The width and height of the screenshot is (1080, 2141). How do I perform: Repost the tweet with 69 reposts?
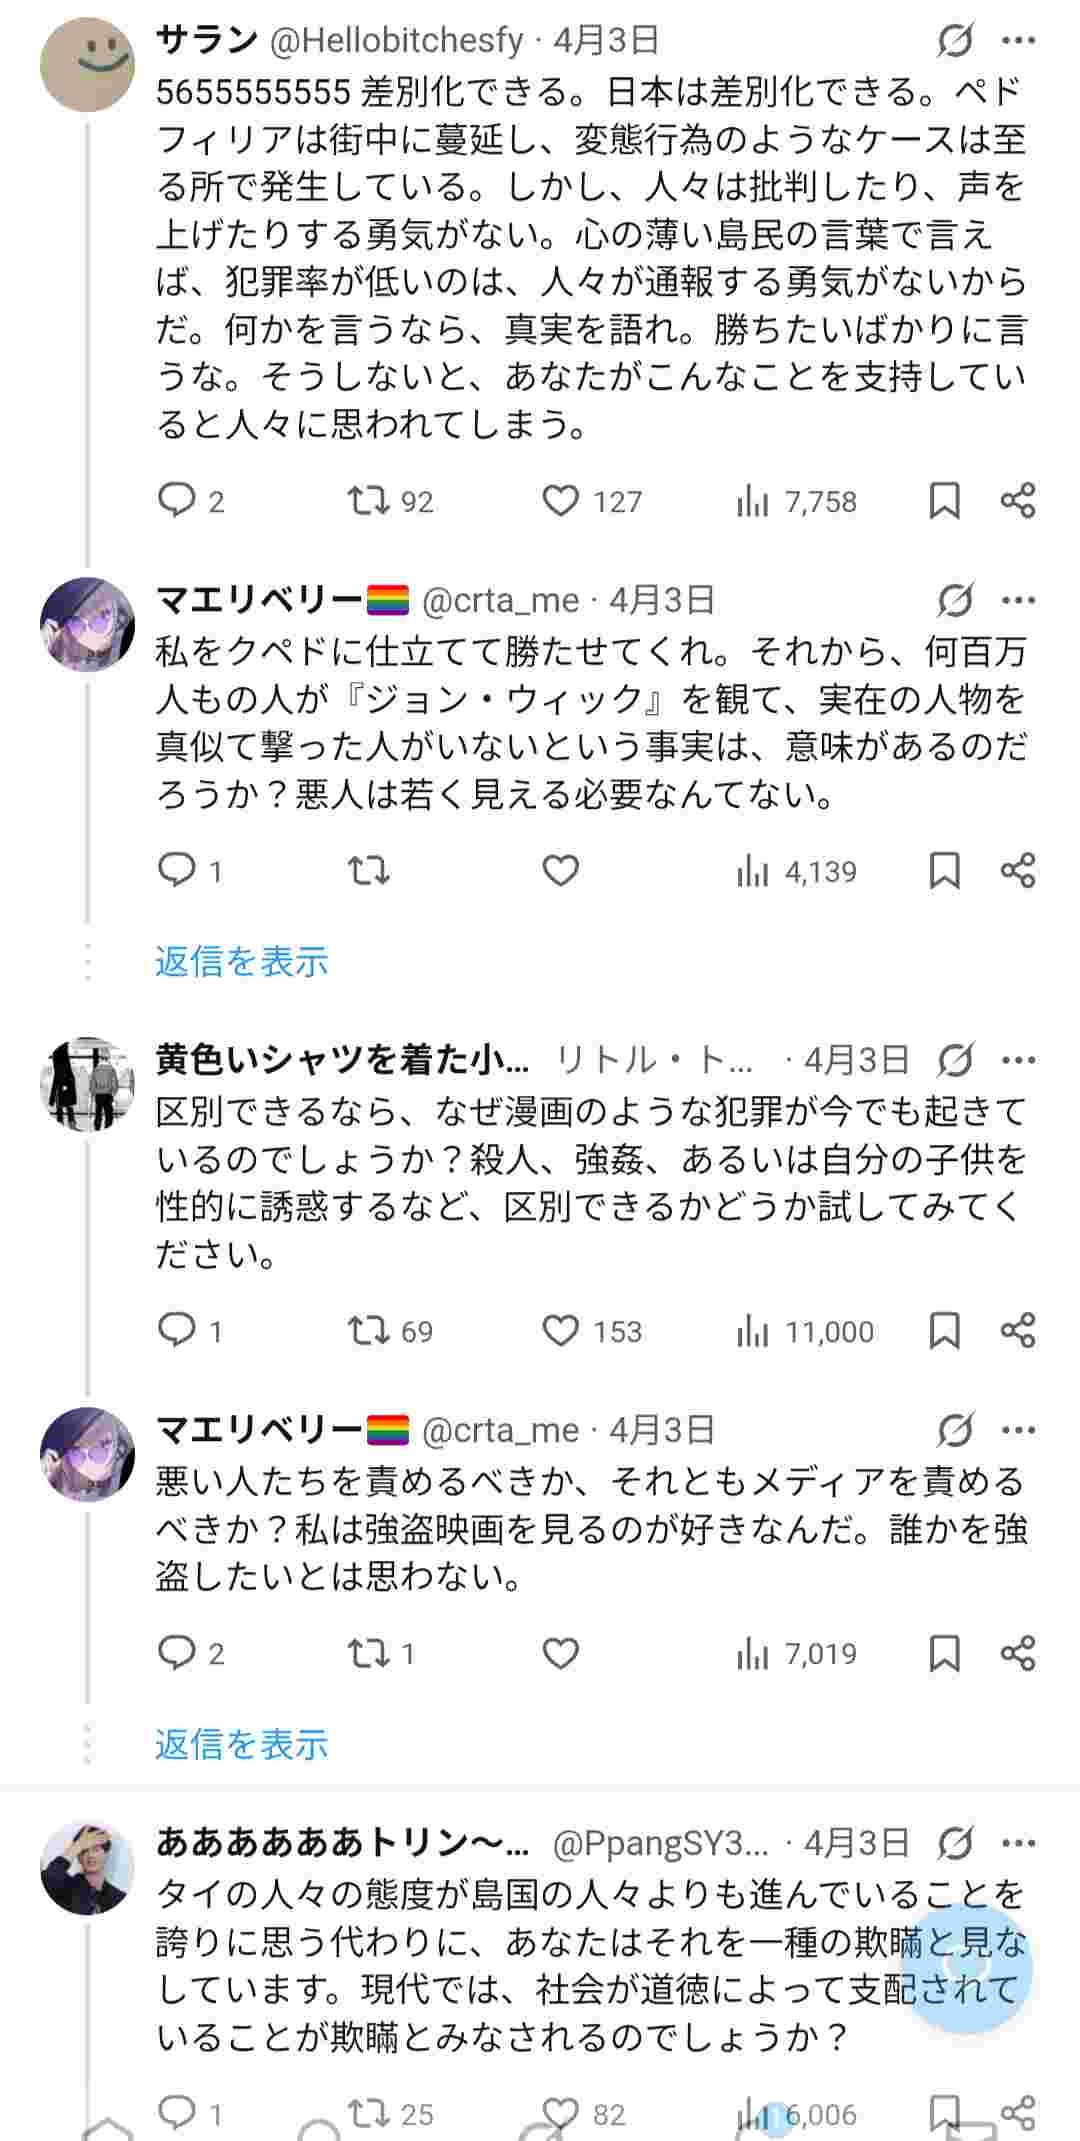(x=368, y=1331)
